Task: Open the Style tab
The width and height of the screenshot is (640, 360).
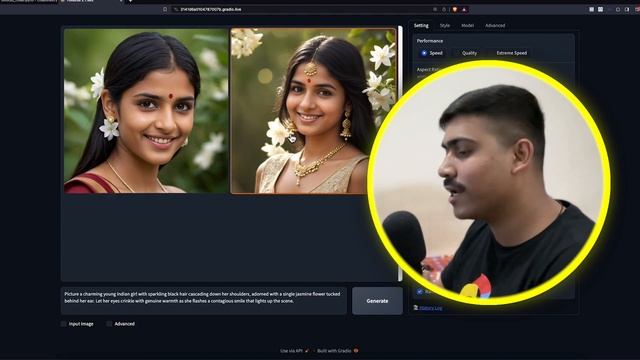Action: 444,25
